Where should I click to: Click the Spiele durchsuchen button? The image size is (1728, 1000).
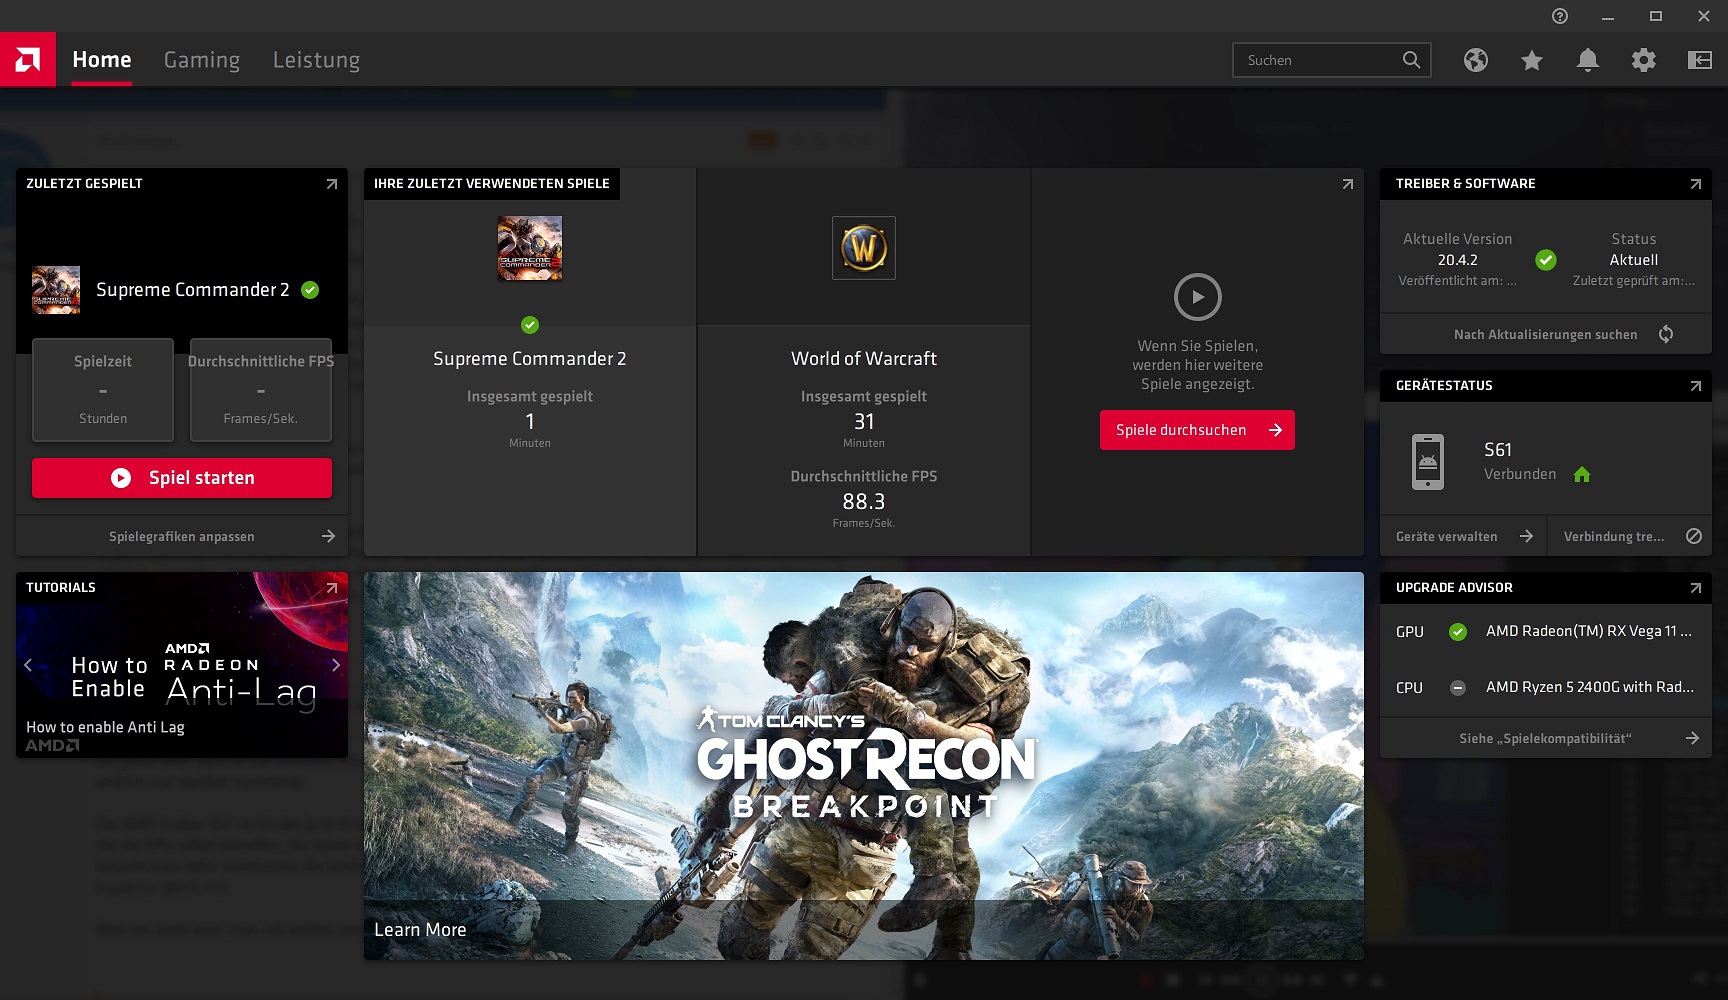click(x=1197, y=430)
